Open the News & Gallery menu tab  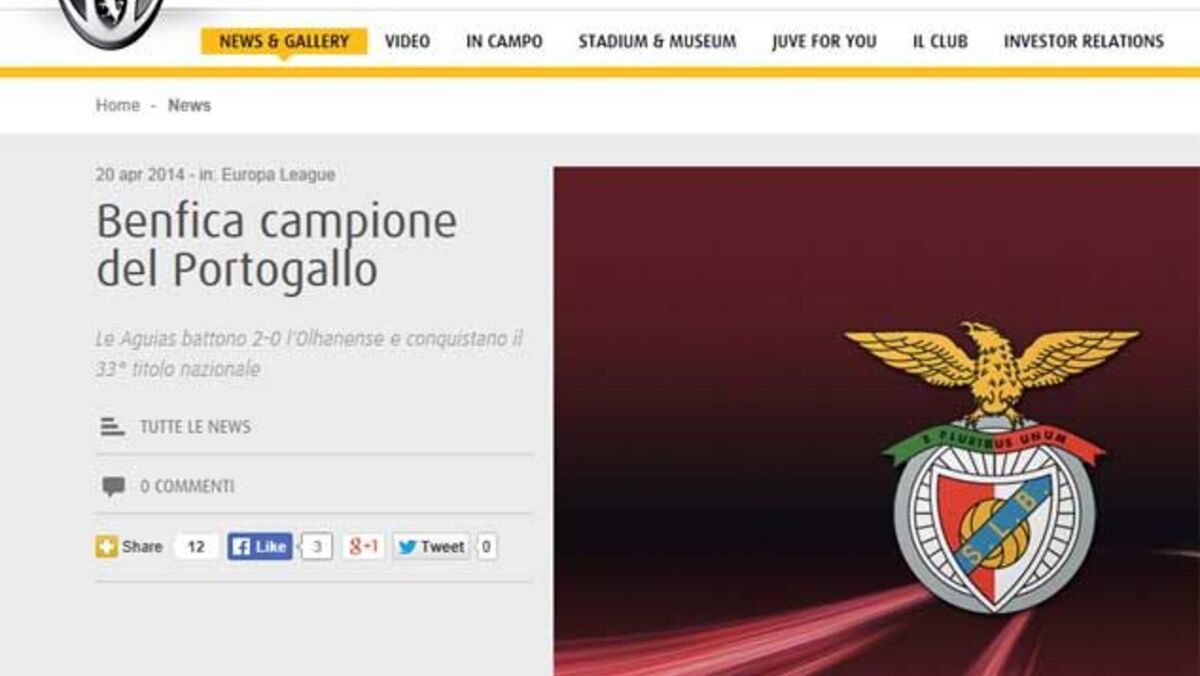(x=284, y=41)
